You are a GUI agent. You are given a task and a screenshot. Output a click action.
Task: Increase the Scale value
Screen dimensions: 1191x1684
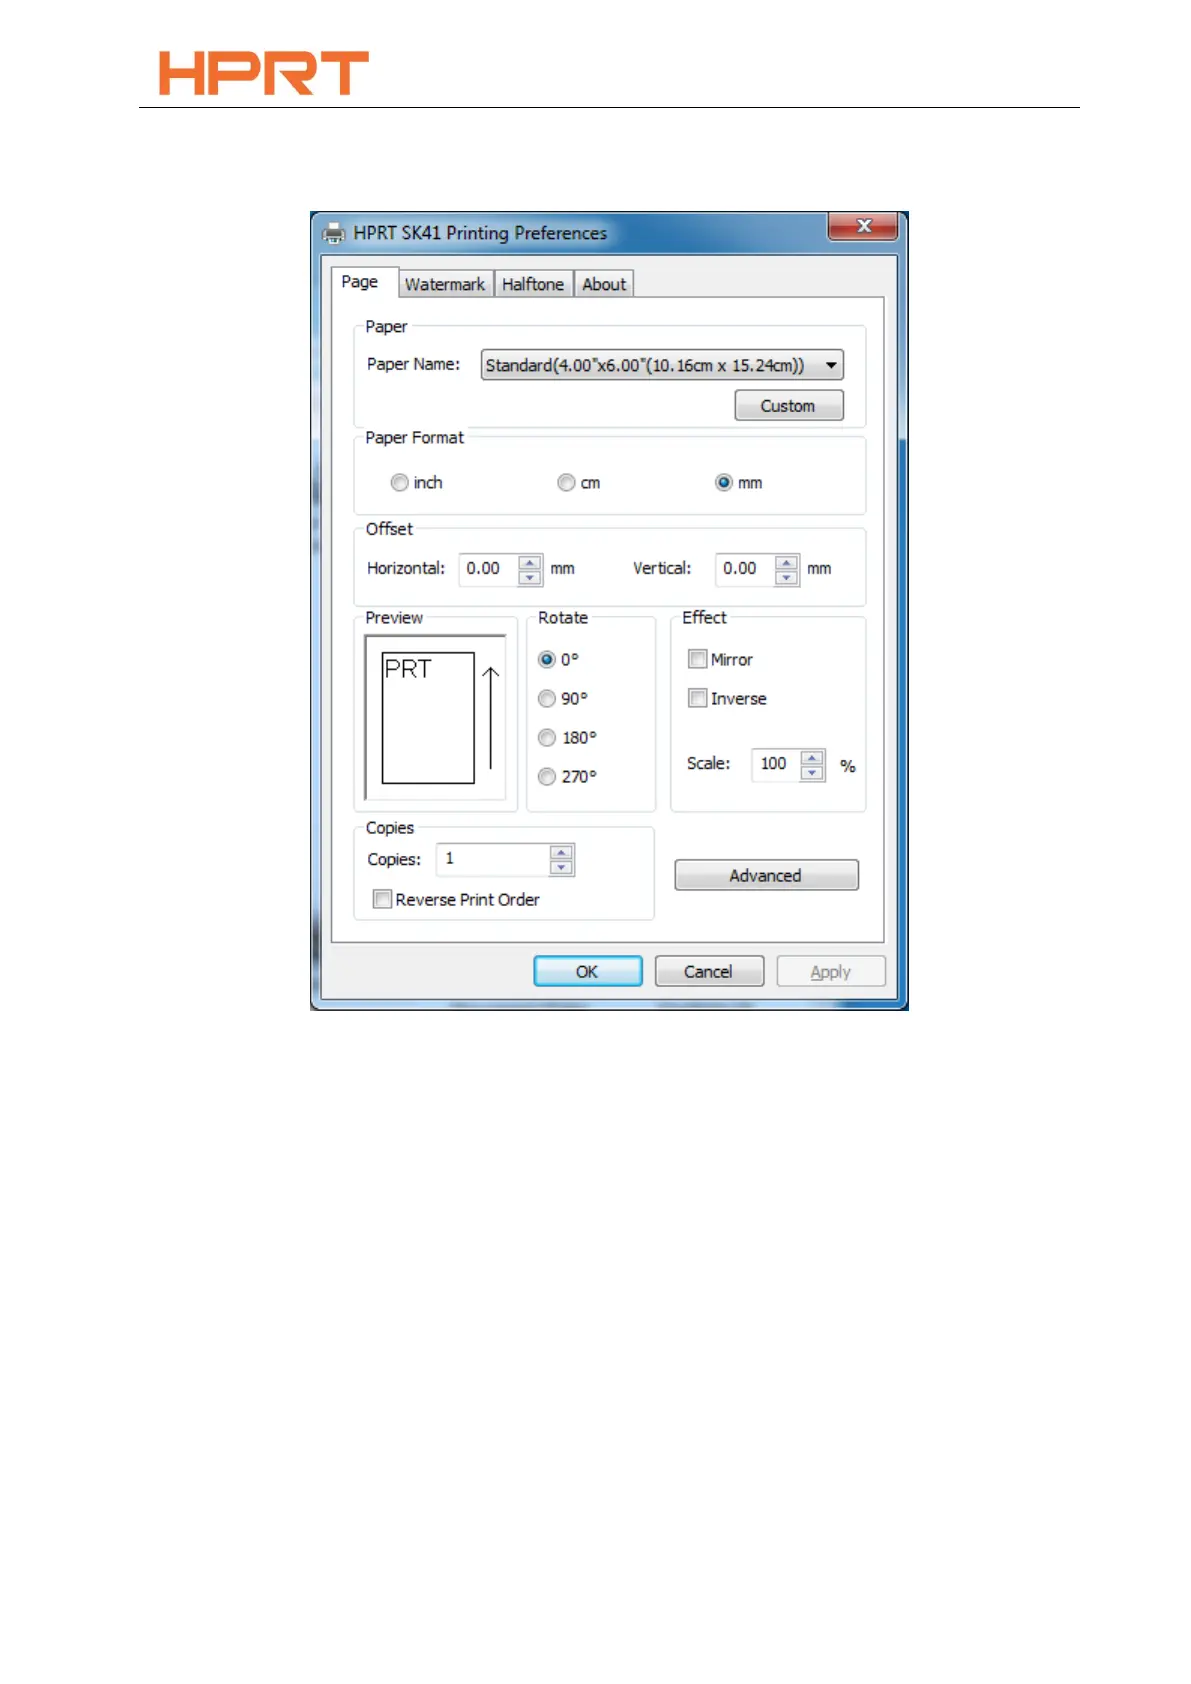(x=813, y=759)
